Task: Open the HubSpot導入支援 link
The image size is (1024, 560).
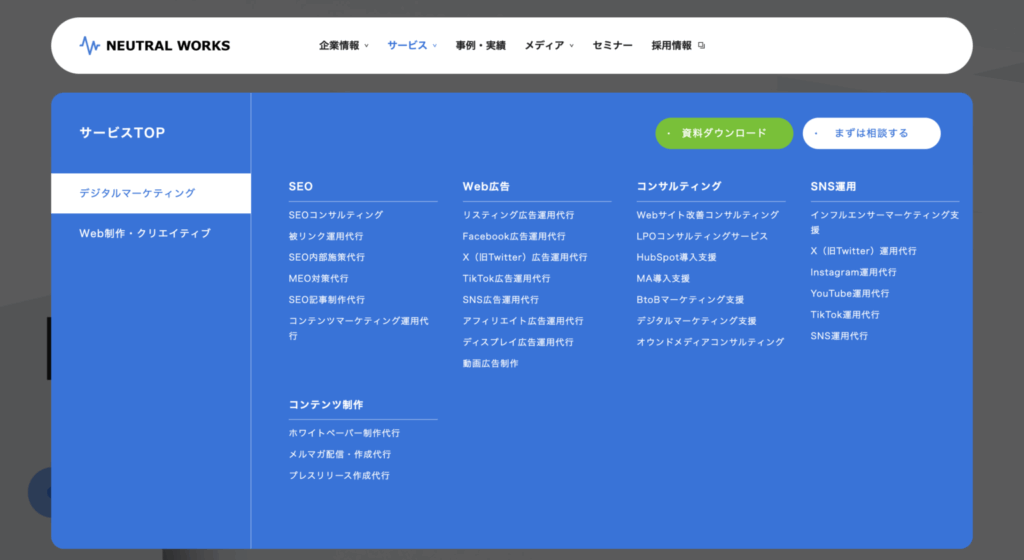Action: click(676, 257)
